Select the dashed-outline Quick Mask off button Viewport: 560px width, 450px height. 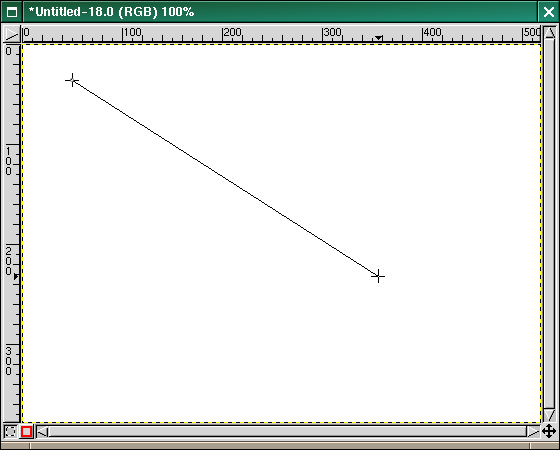click(11, 431)
